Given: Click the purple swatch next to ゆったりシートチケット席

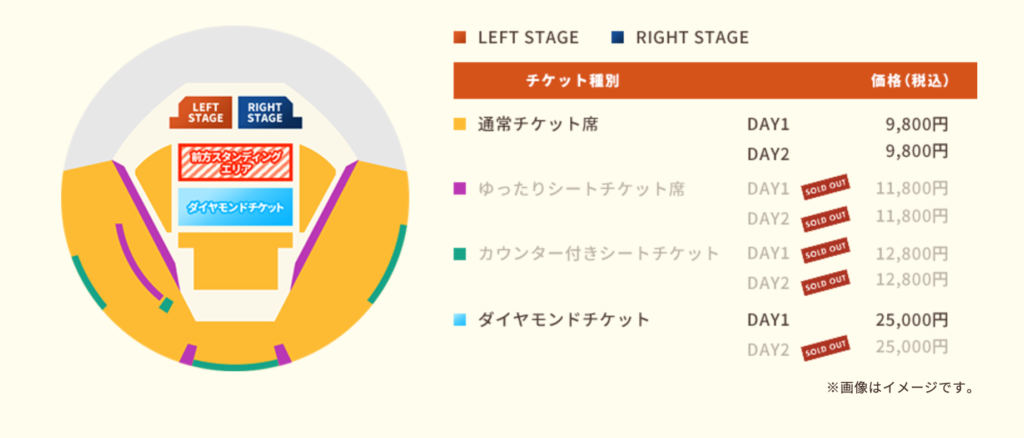Looking at the screenshot, I should [x=460, y=188].
